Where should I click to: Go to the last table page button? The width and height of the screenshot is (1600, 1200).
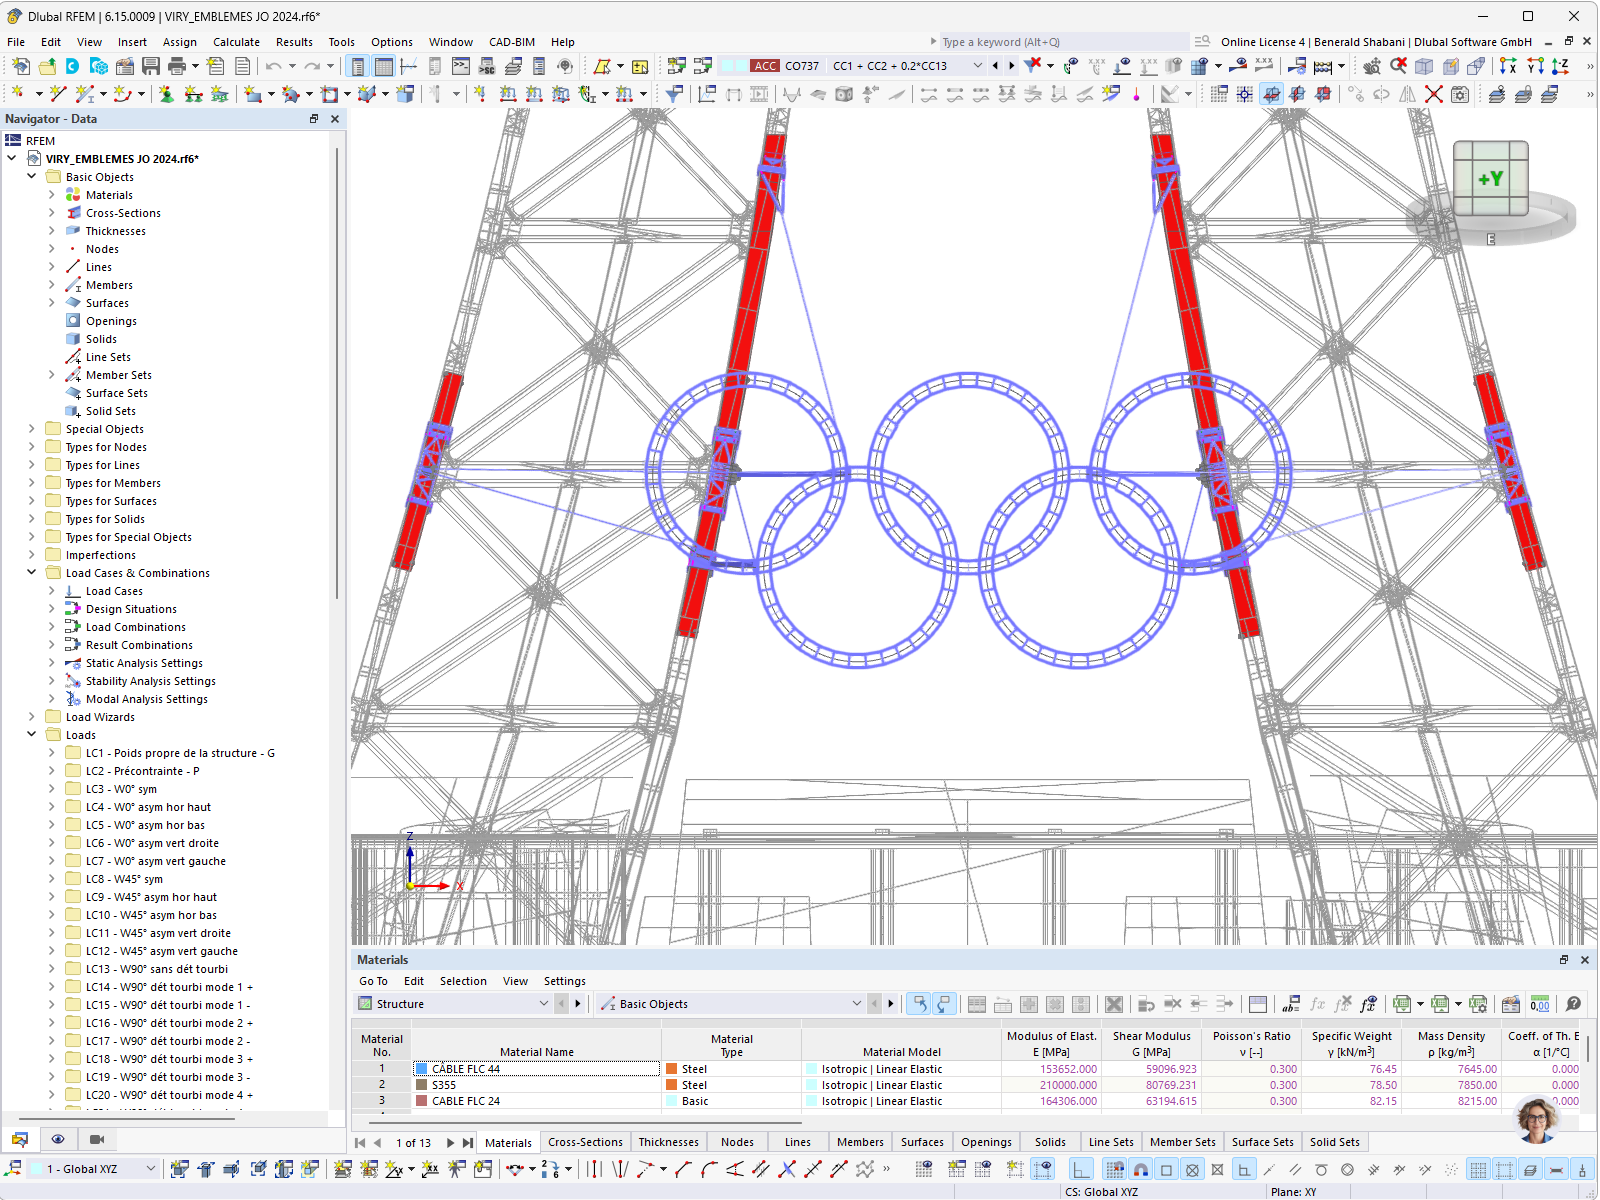(x=468, y=1142)
